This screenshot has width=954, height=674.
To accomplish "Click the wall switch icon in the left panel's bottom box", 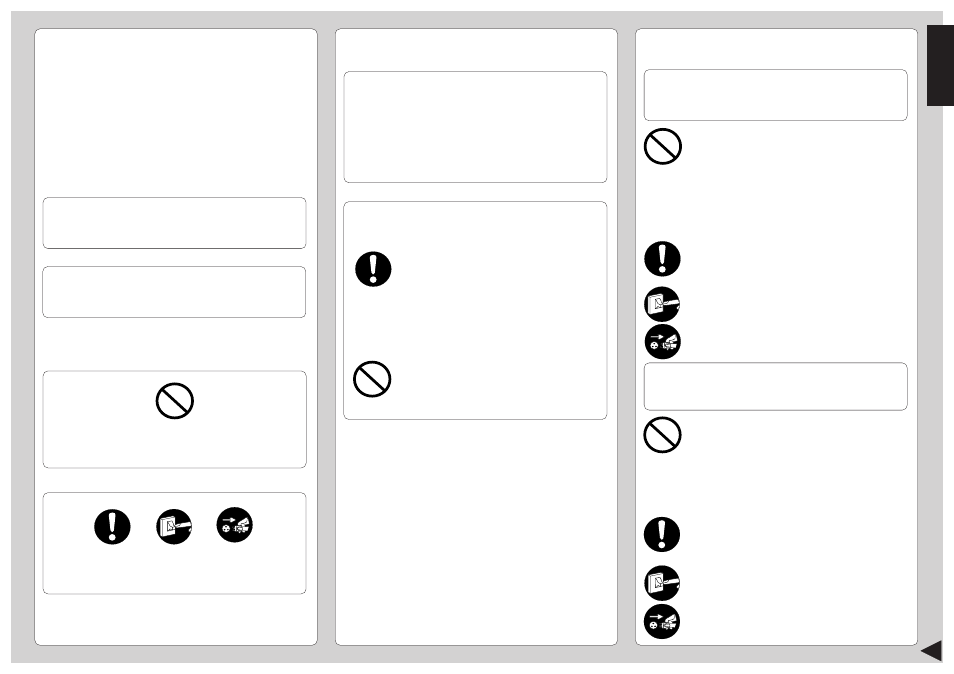I will (x=174, y=526).
